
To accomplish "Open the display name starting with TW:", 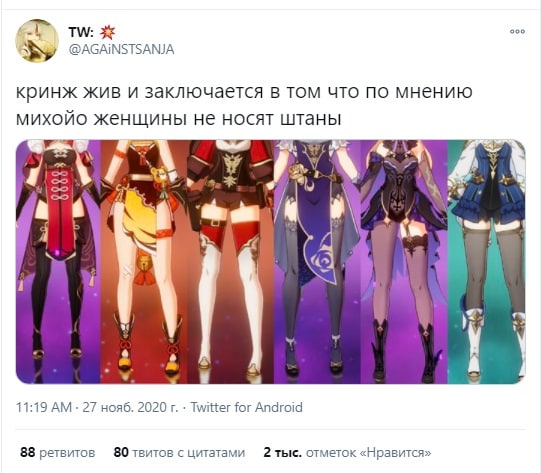I will click(x=92, y=32).
